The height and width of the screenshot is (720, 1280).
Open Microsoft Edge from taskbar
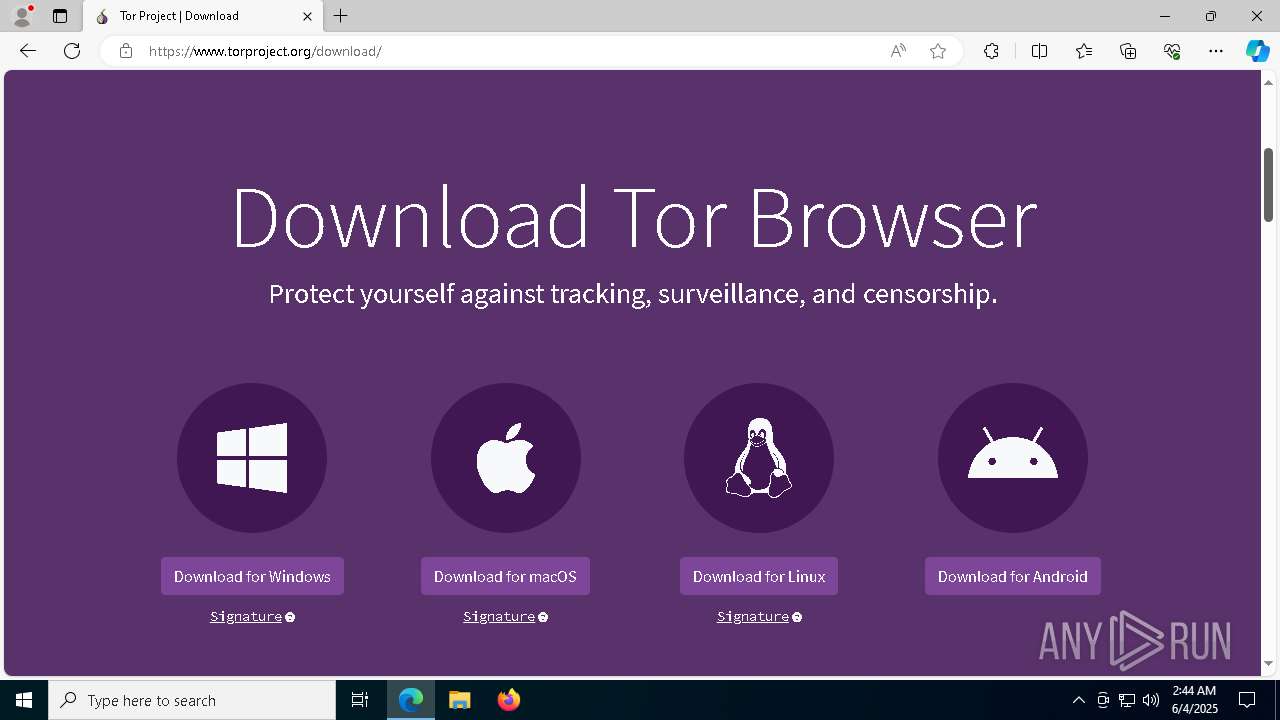coord(411,700)
